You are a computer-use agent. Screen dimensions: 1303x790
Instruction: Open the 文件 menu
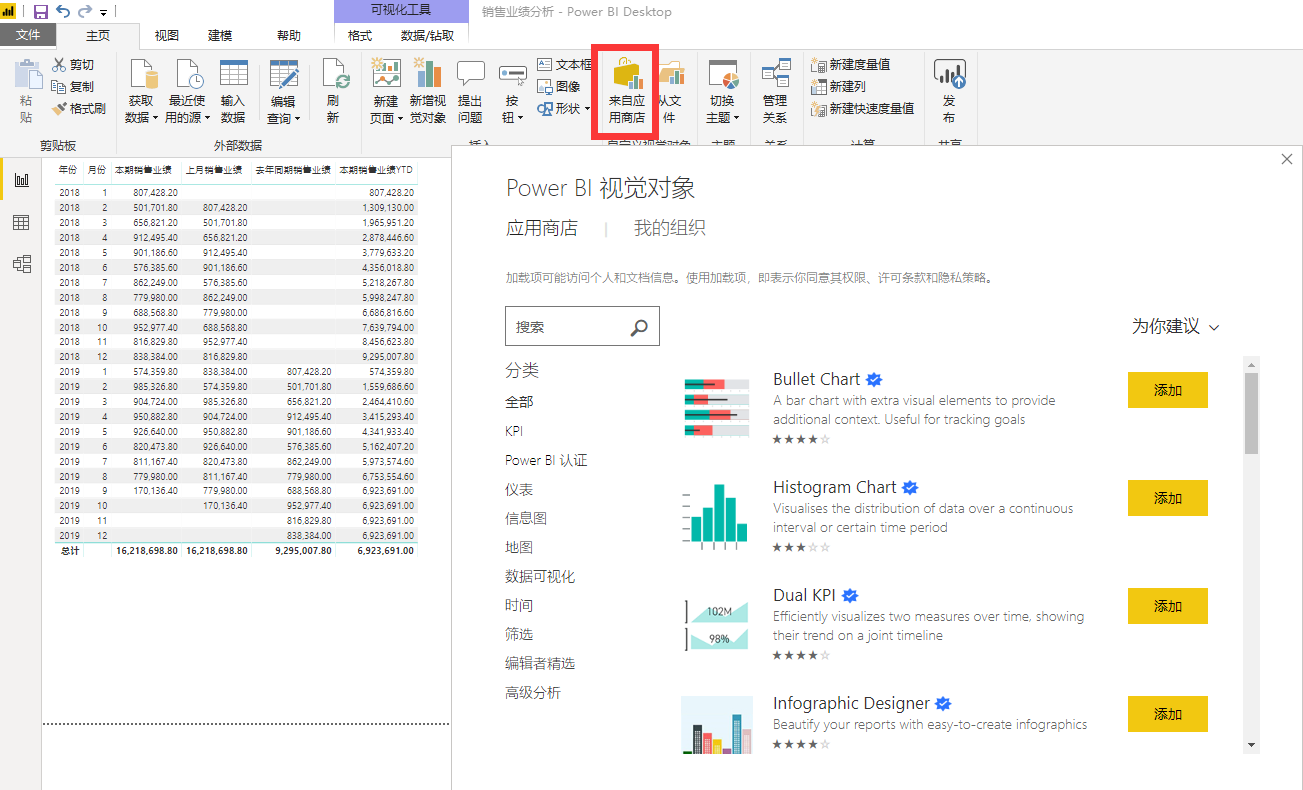click(29, 35)
